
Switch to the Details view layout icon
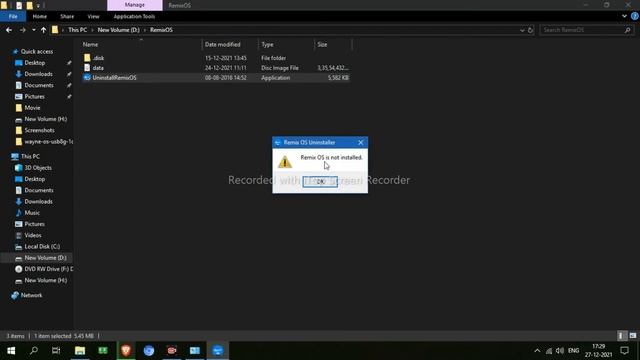tap(621, 336)
